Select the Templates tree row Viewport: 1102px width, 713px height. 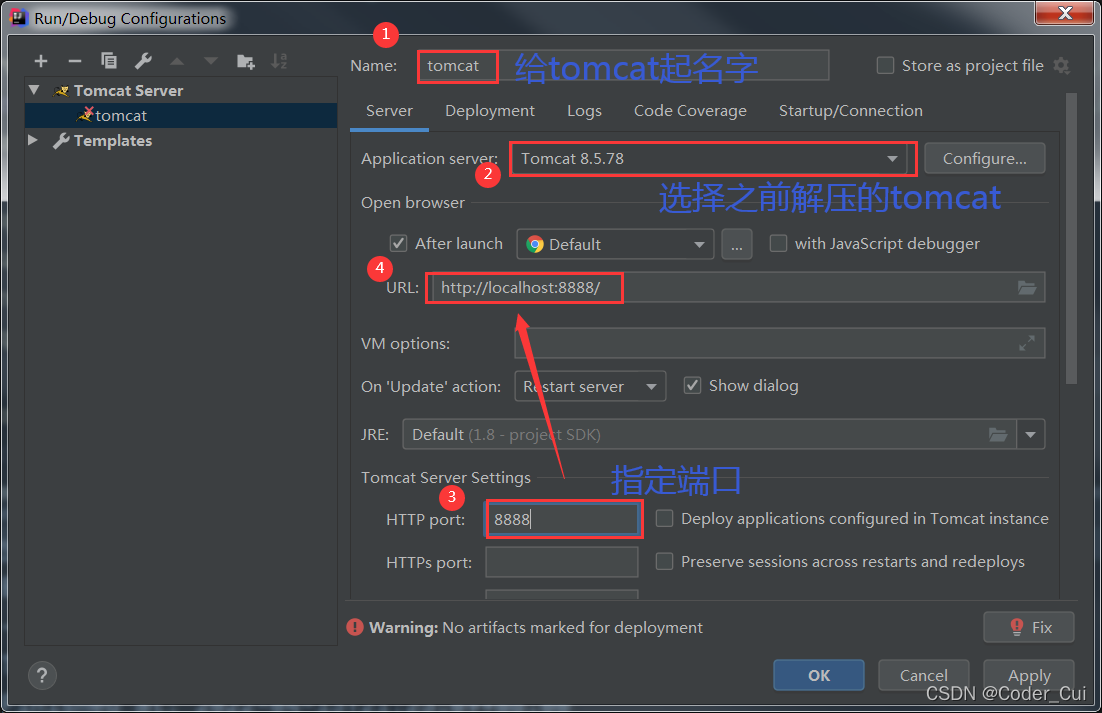tap(181, 140)
